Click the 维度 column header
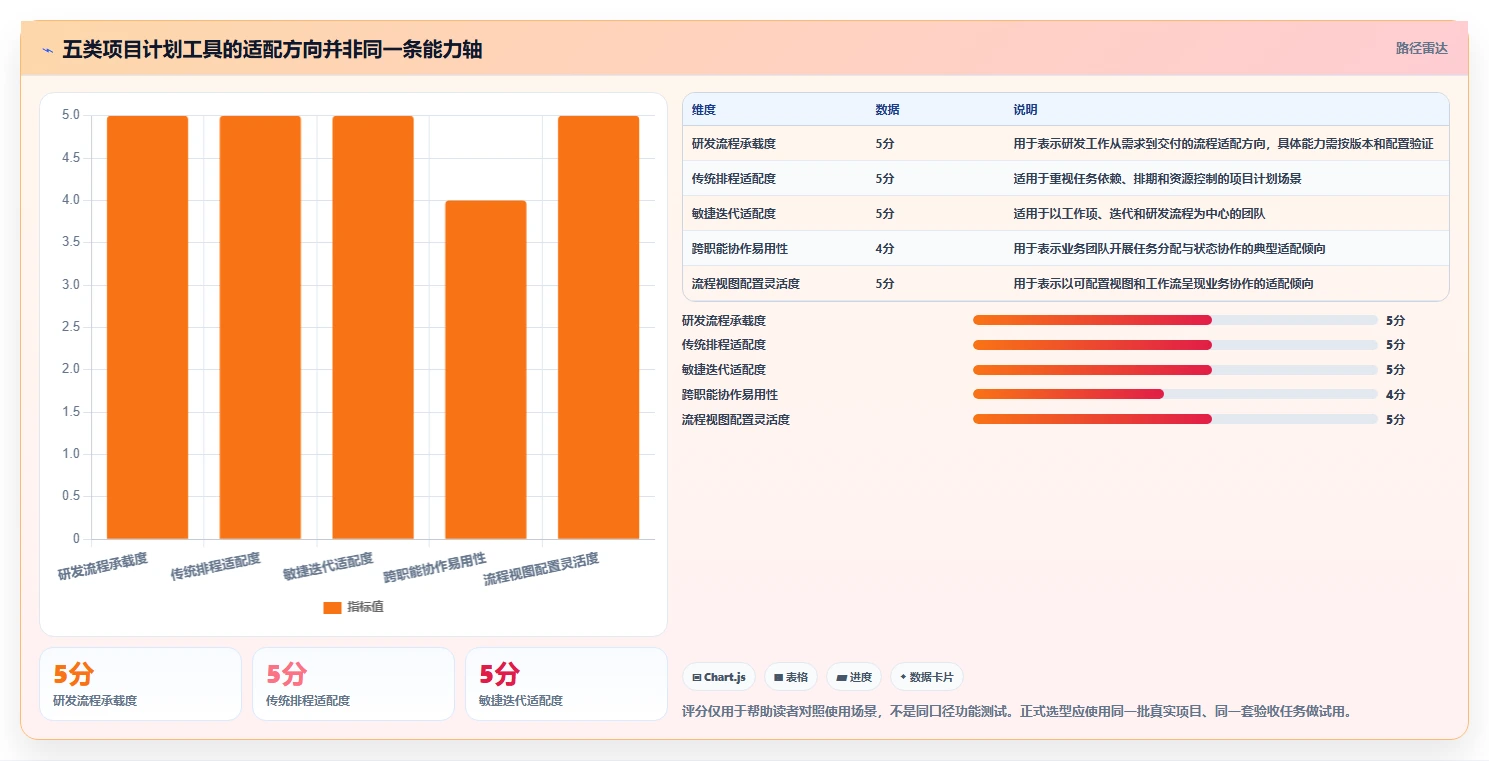Viewport: 1489px width, 761px height. (x=704, y=110)
